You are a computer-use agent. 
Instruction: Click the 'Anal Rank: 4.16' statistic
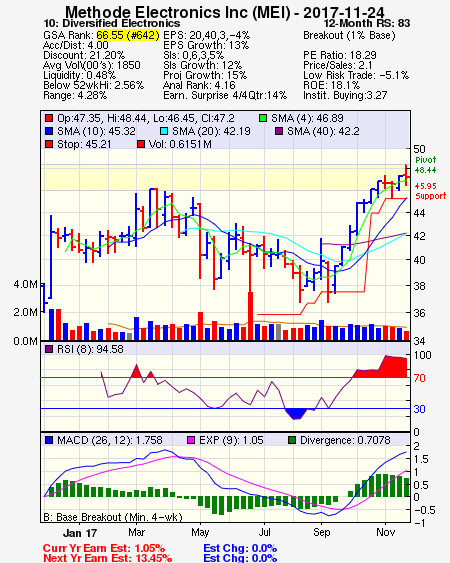[x=199, y=85]
